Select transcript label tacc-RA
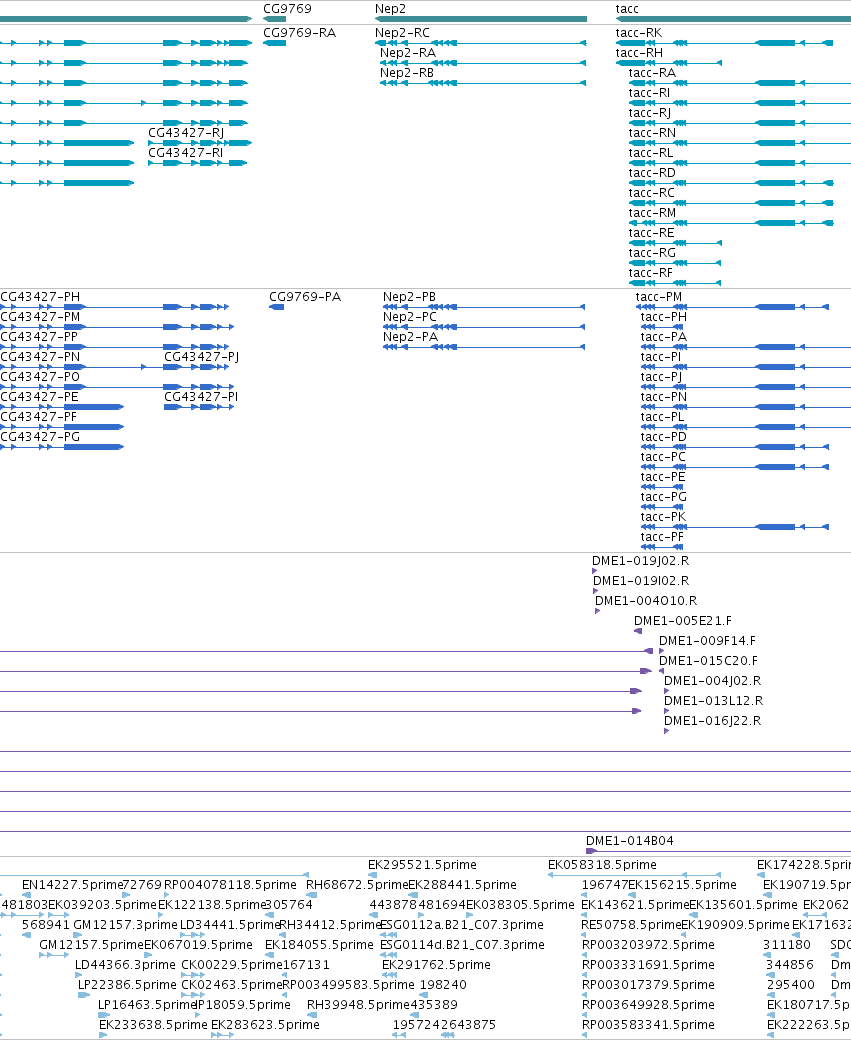The width and height of the screenshot is (851, 1040). pos(652,72)
